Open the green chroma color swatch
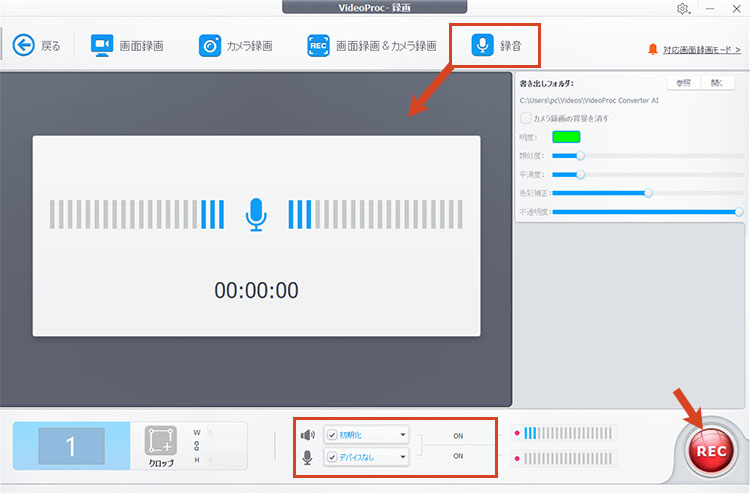Viewport: 750px width, 494px height. pos(566,137)
